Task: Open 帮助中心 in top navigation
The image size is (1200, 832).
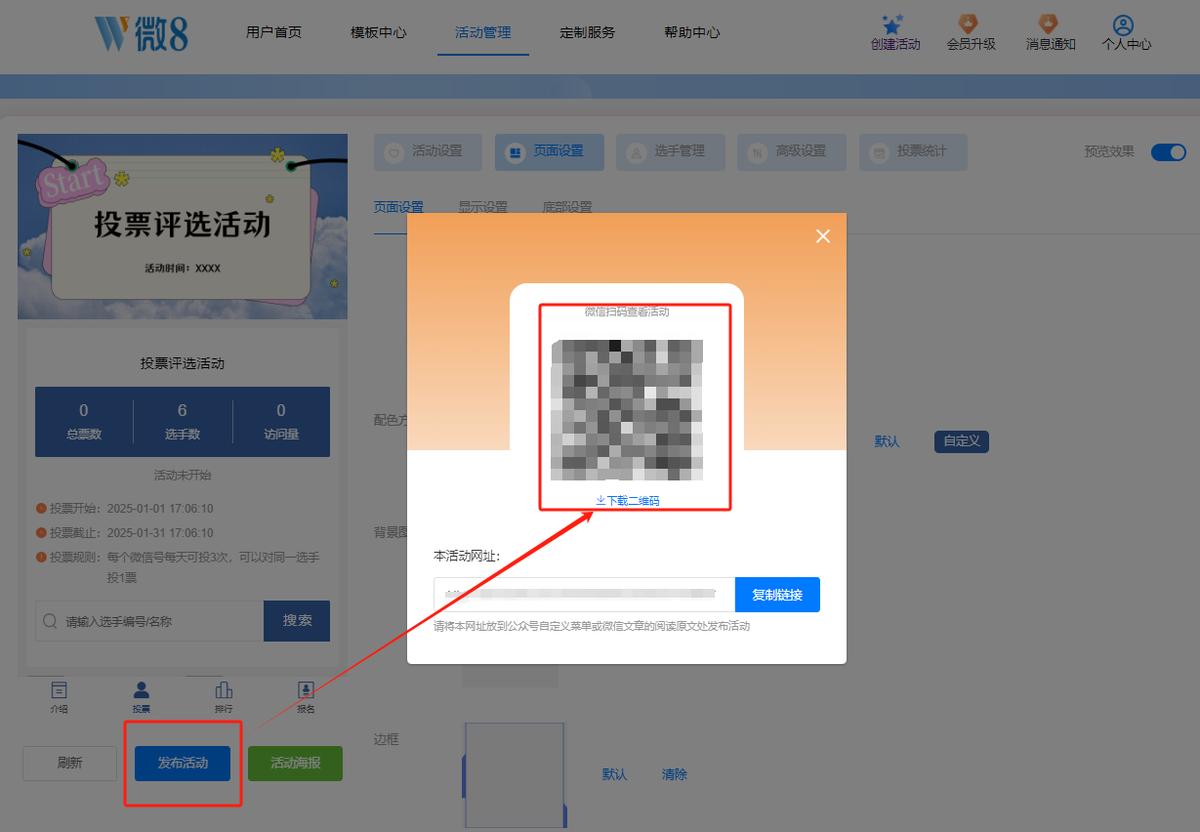Action: pos(692,32)
